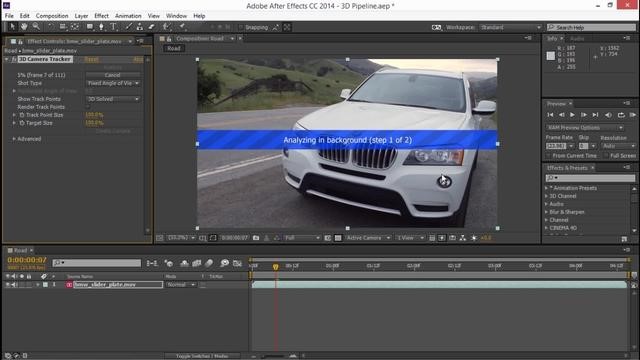
Task: Open the Composition menu
Action: click(52, 16)
